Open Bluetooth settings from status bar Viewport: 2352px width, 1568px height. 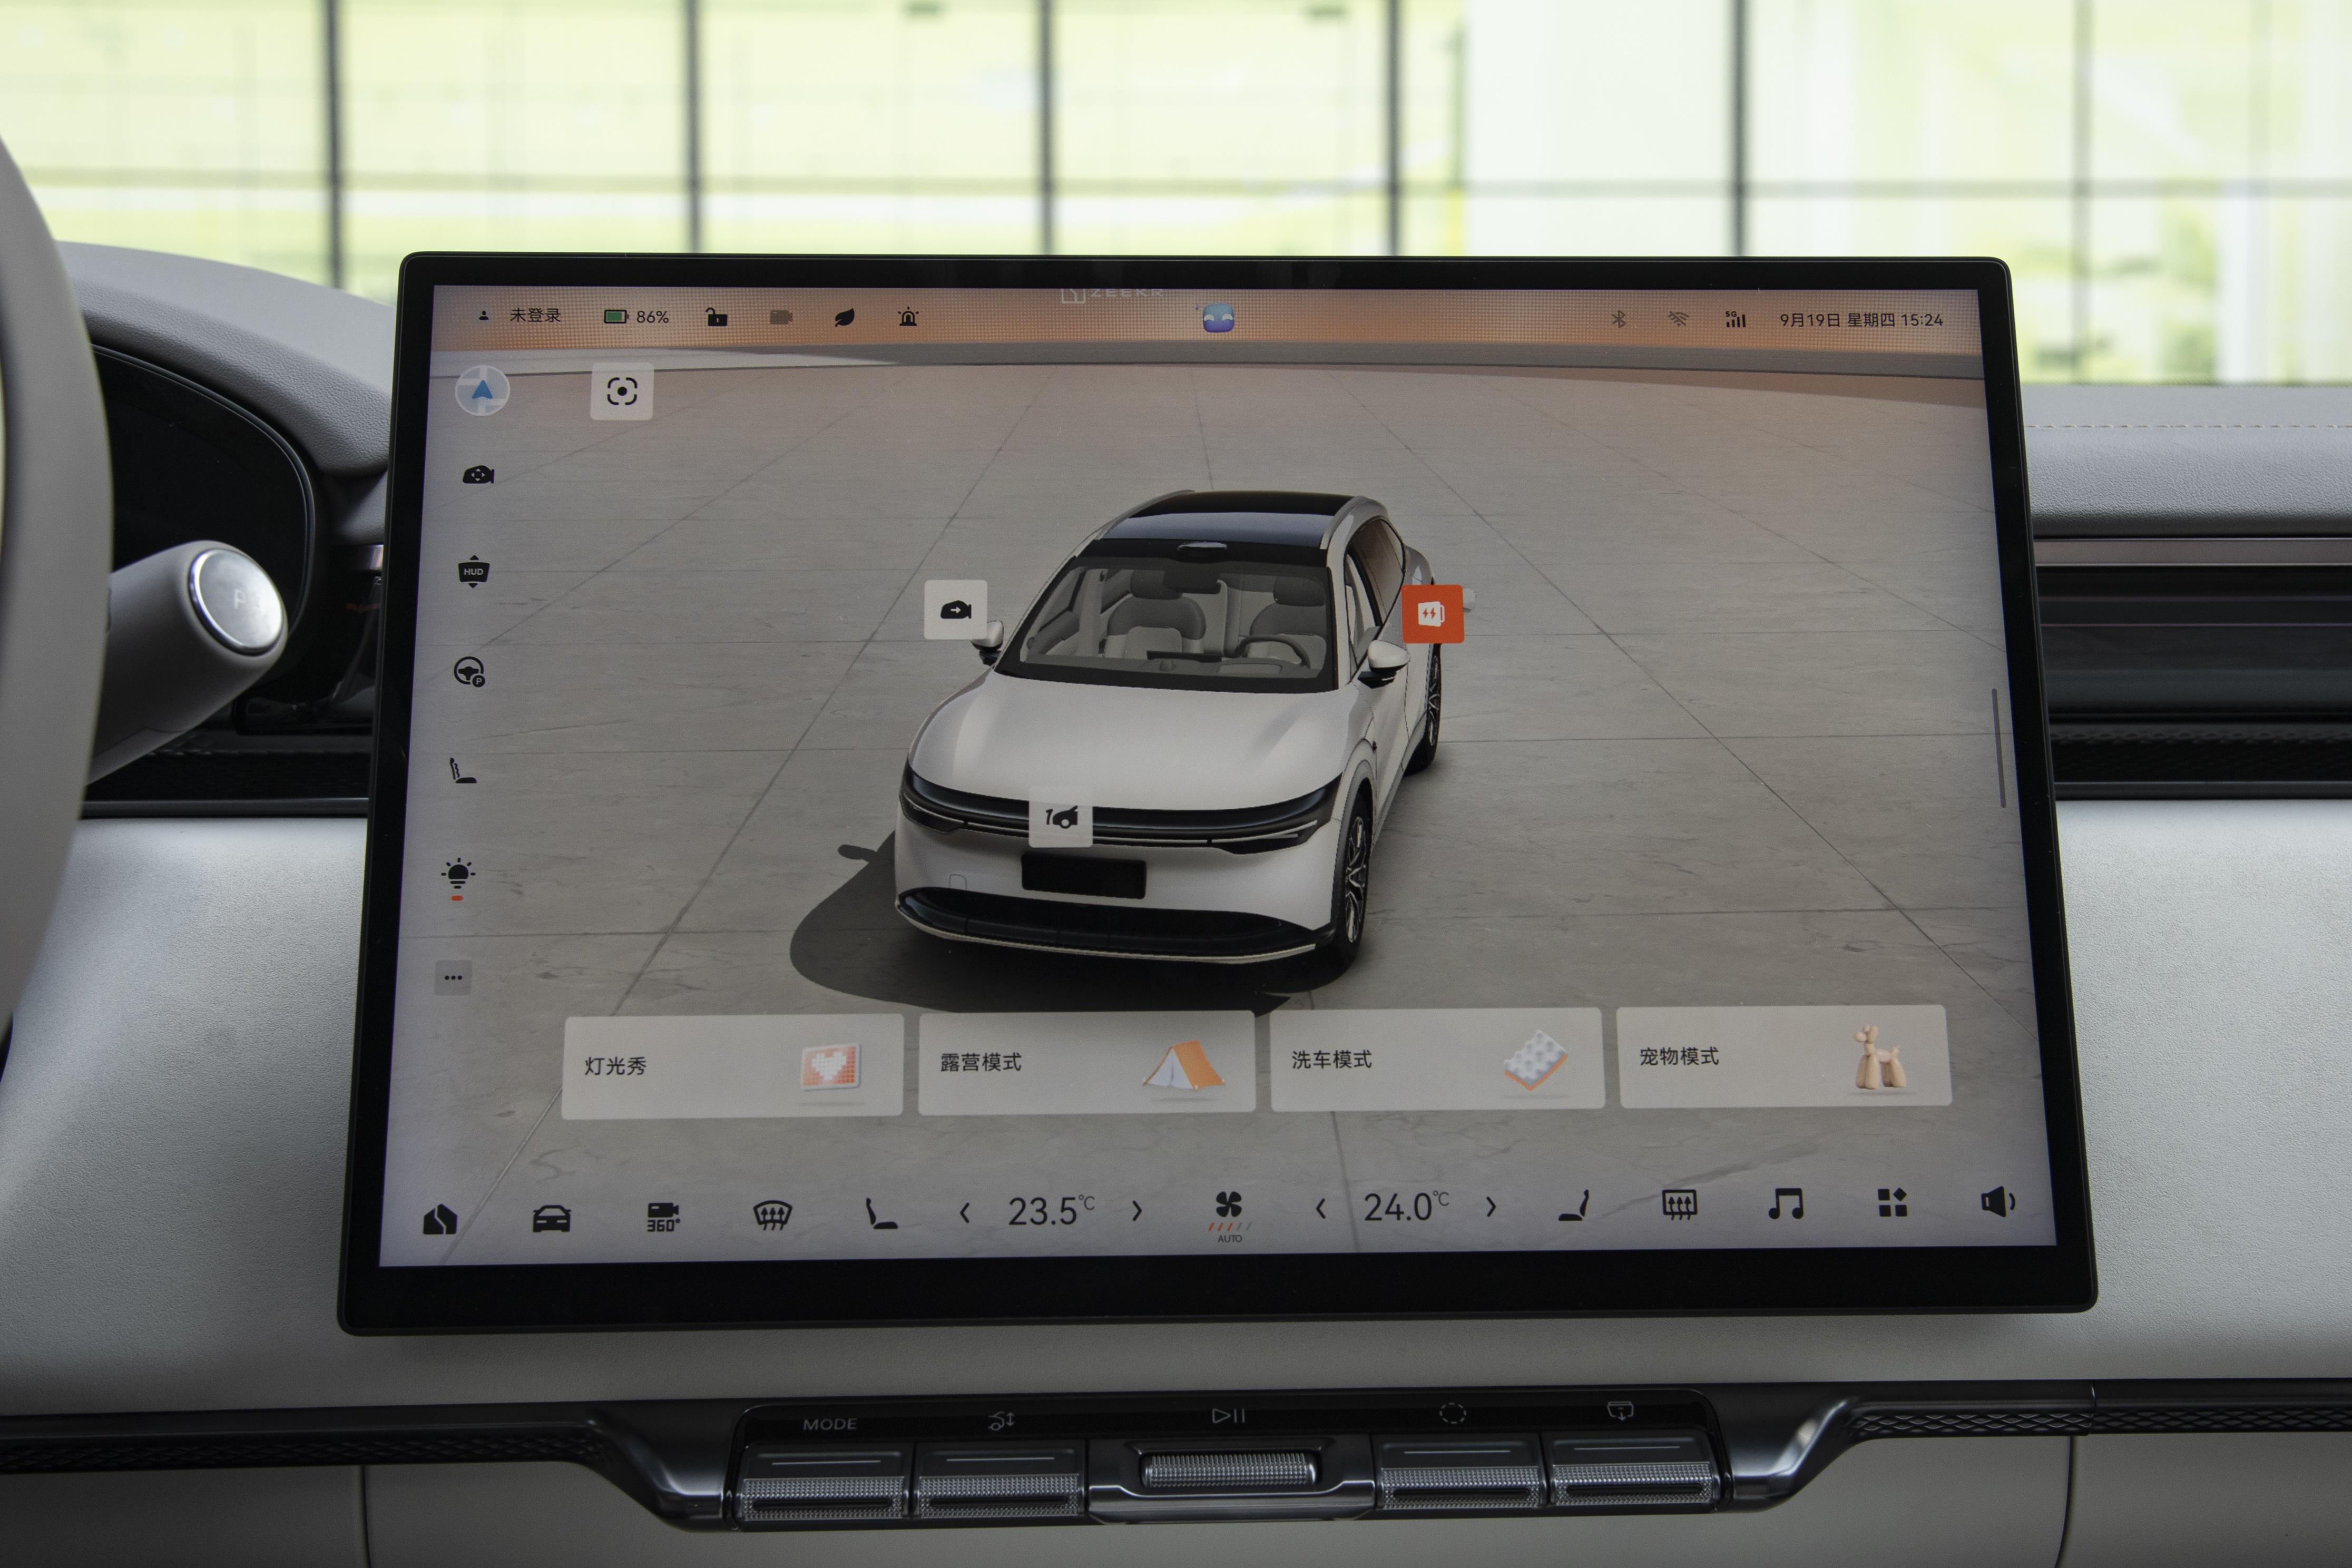point(1618,319)
